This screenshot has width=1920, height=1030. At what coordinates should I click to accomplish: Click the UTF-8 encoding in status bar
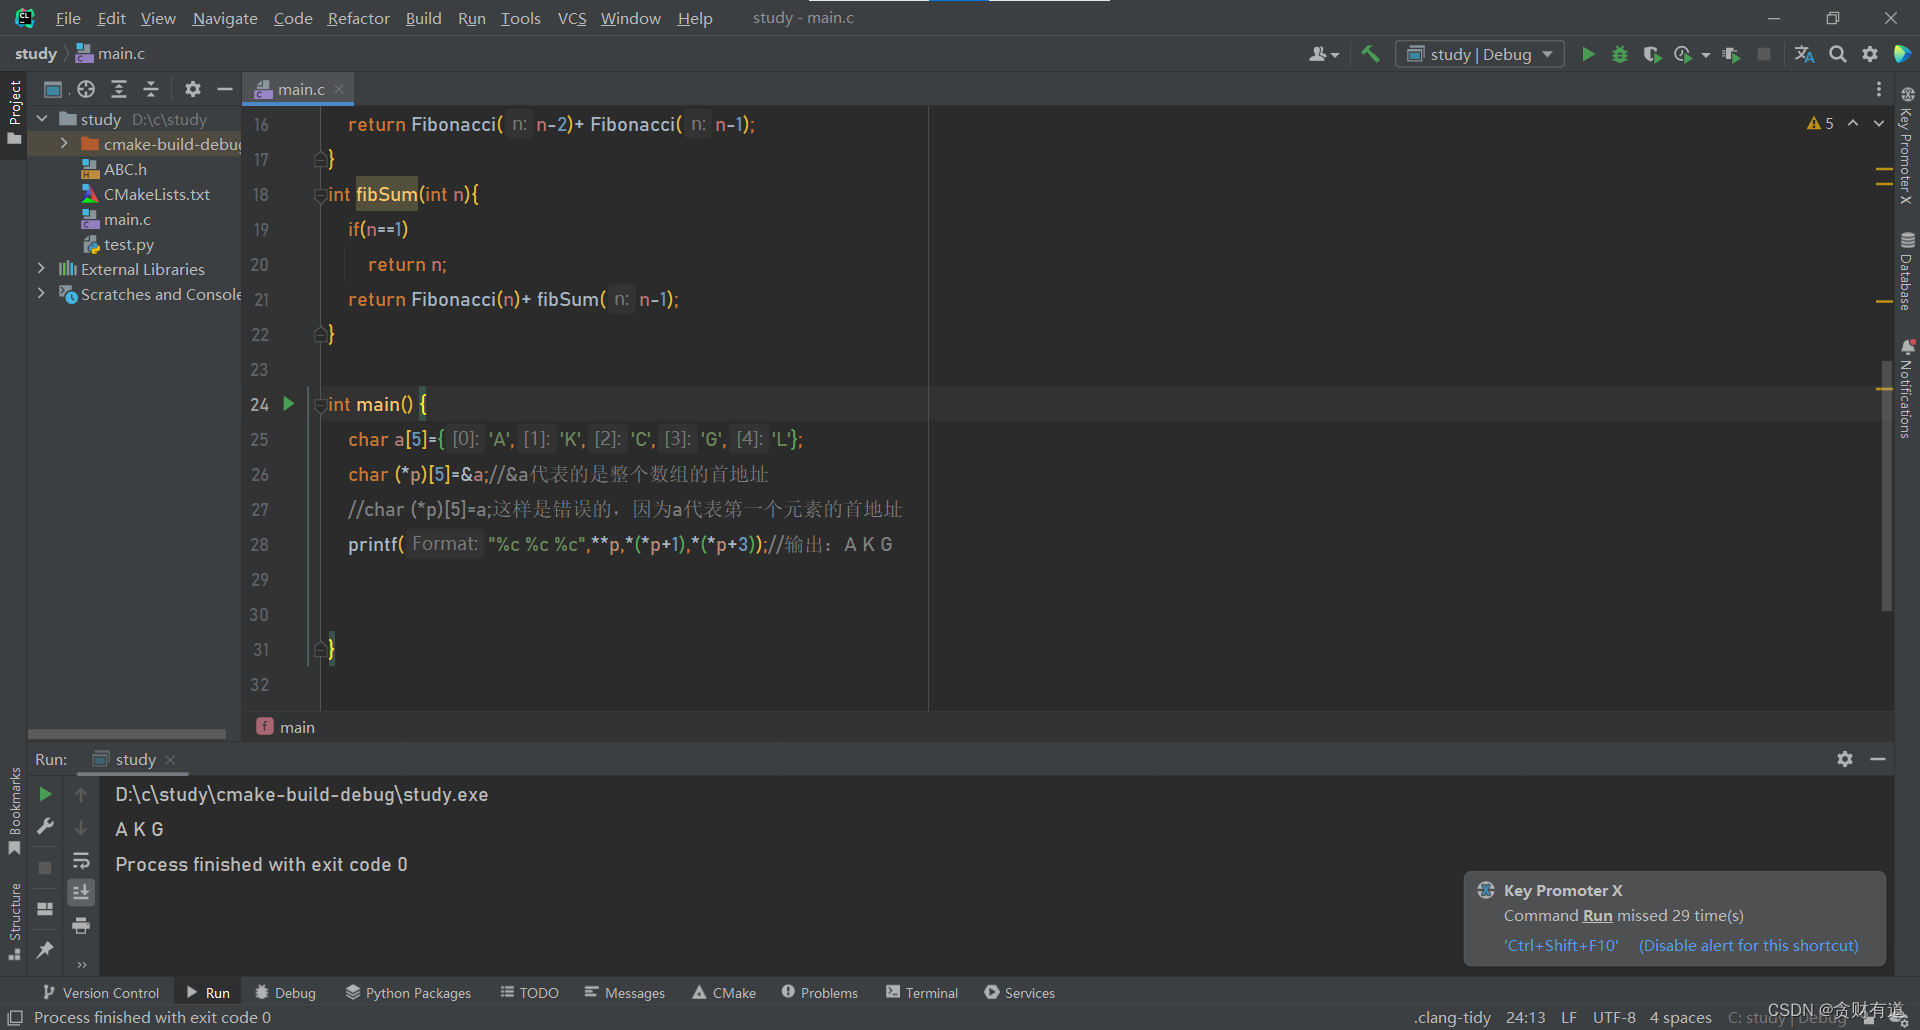click(1614, 1017)
